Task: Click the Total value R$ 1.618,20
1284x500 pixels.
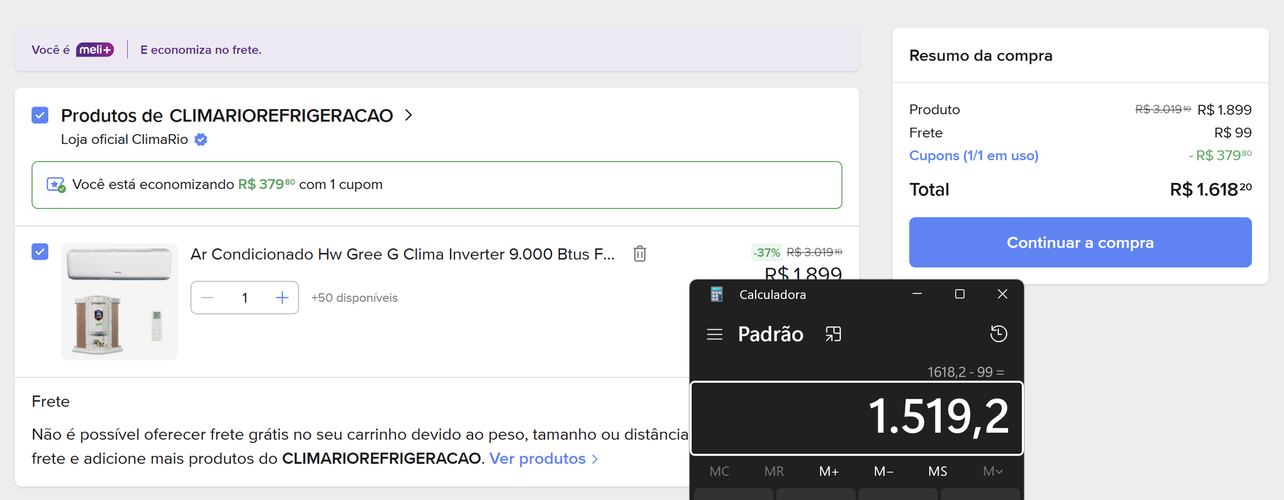Action: 1211,190
